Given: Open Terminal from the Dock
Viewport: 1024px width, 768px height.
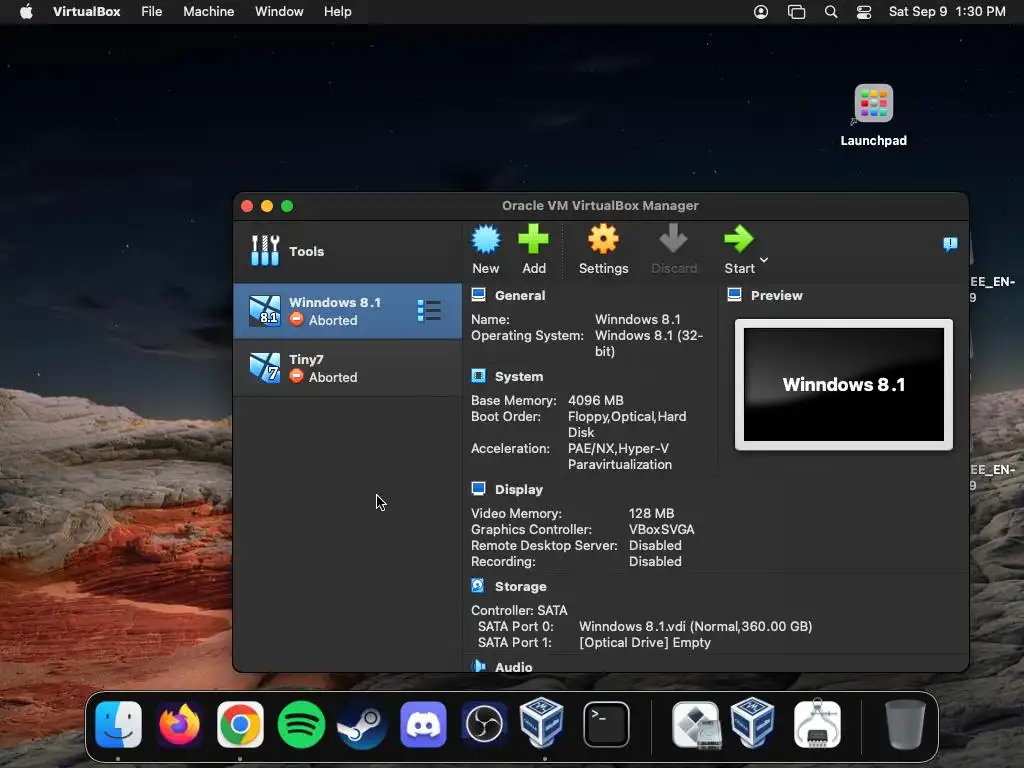Looking at the screenshot, I should pyautogui.click(x=606, y=724).
